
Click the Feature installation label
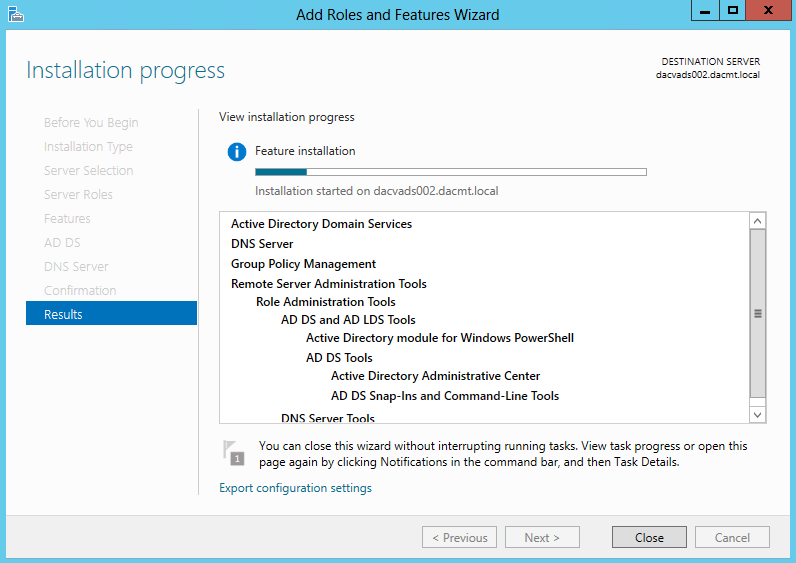tap(305, 151)
